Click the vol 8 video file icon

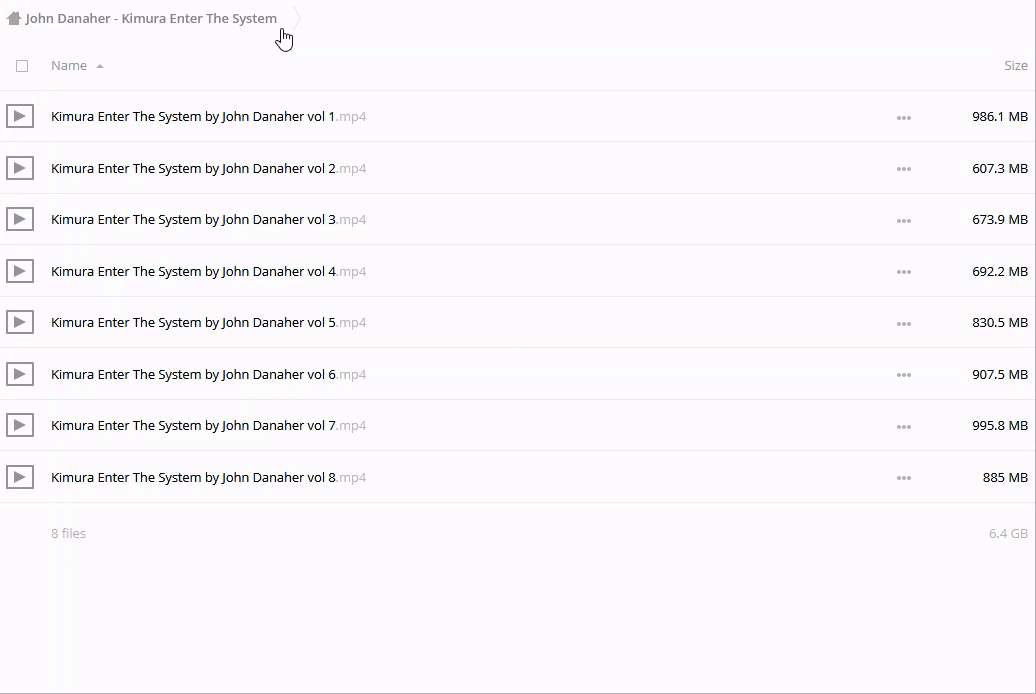[x=19, y=477]
